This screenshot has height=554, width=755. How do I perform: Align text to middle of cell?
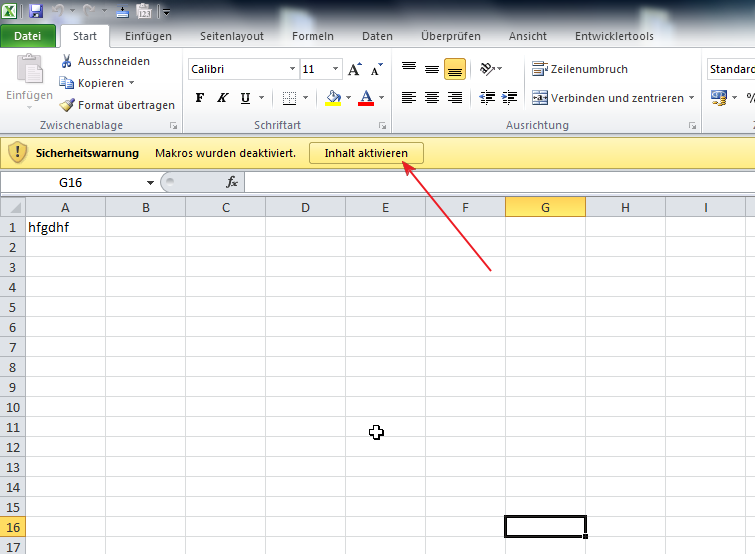click(x=431, y=69)
